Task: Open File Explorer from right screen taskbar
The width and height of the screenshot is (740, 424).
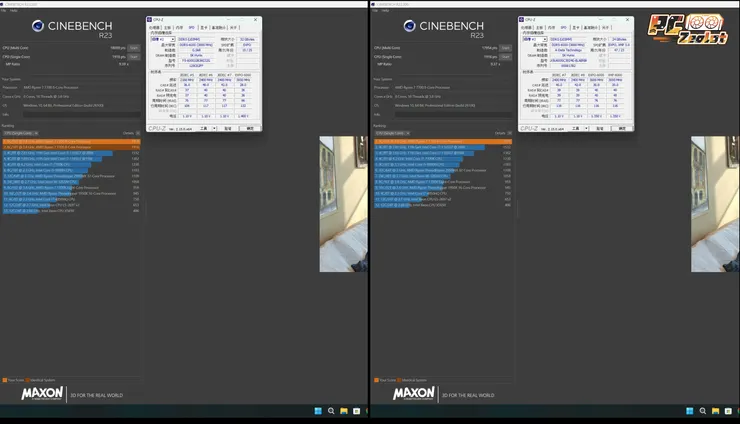Action: pos(715,411)
